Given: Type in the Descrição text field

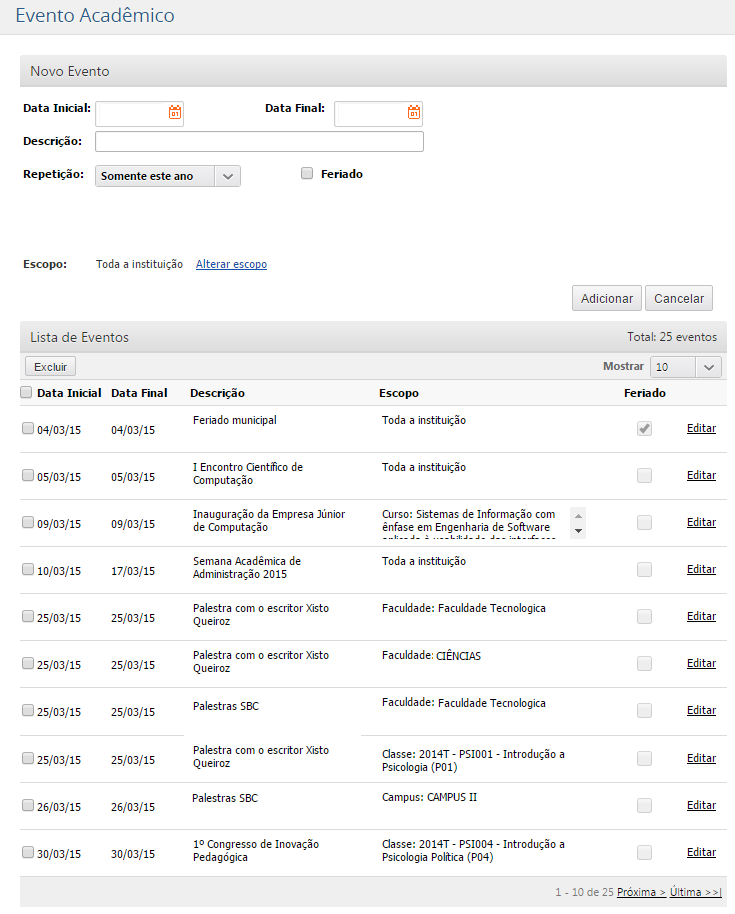Looking at the screenshot, I should pyautogui.click(x=259, y=141).
